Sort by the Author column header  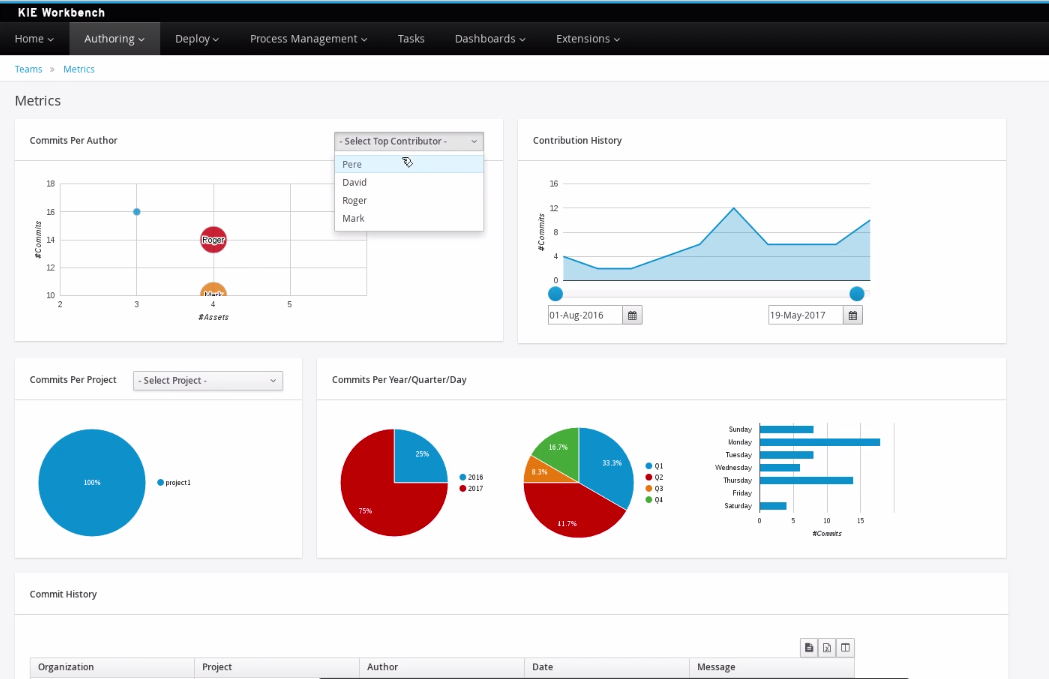point(382,667)
